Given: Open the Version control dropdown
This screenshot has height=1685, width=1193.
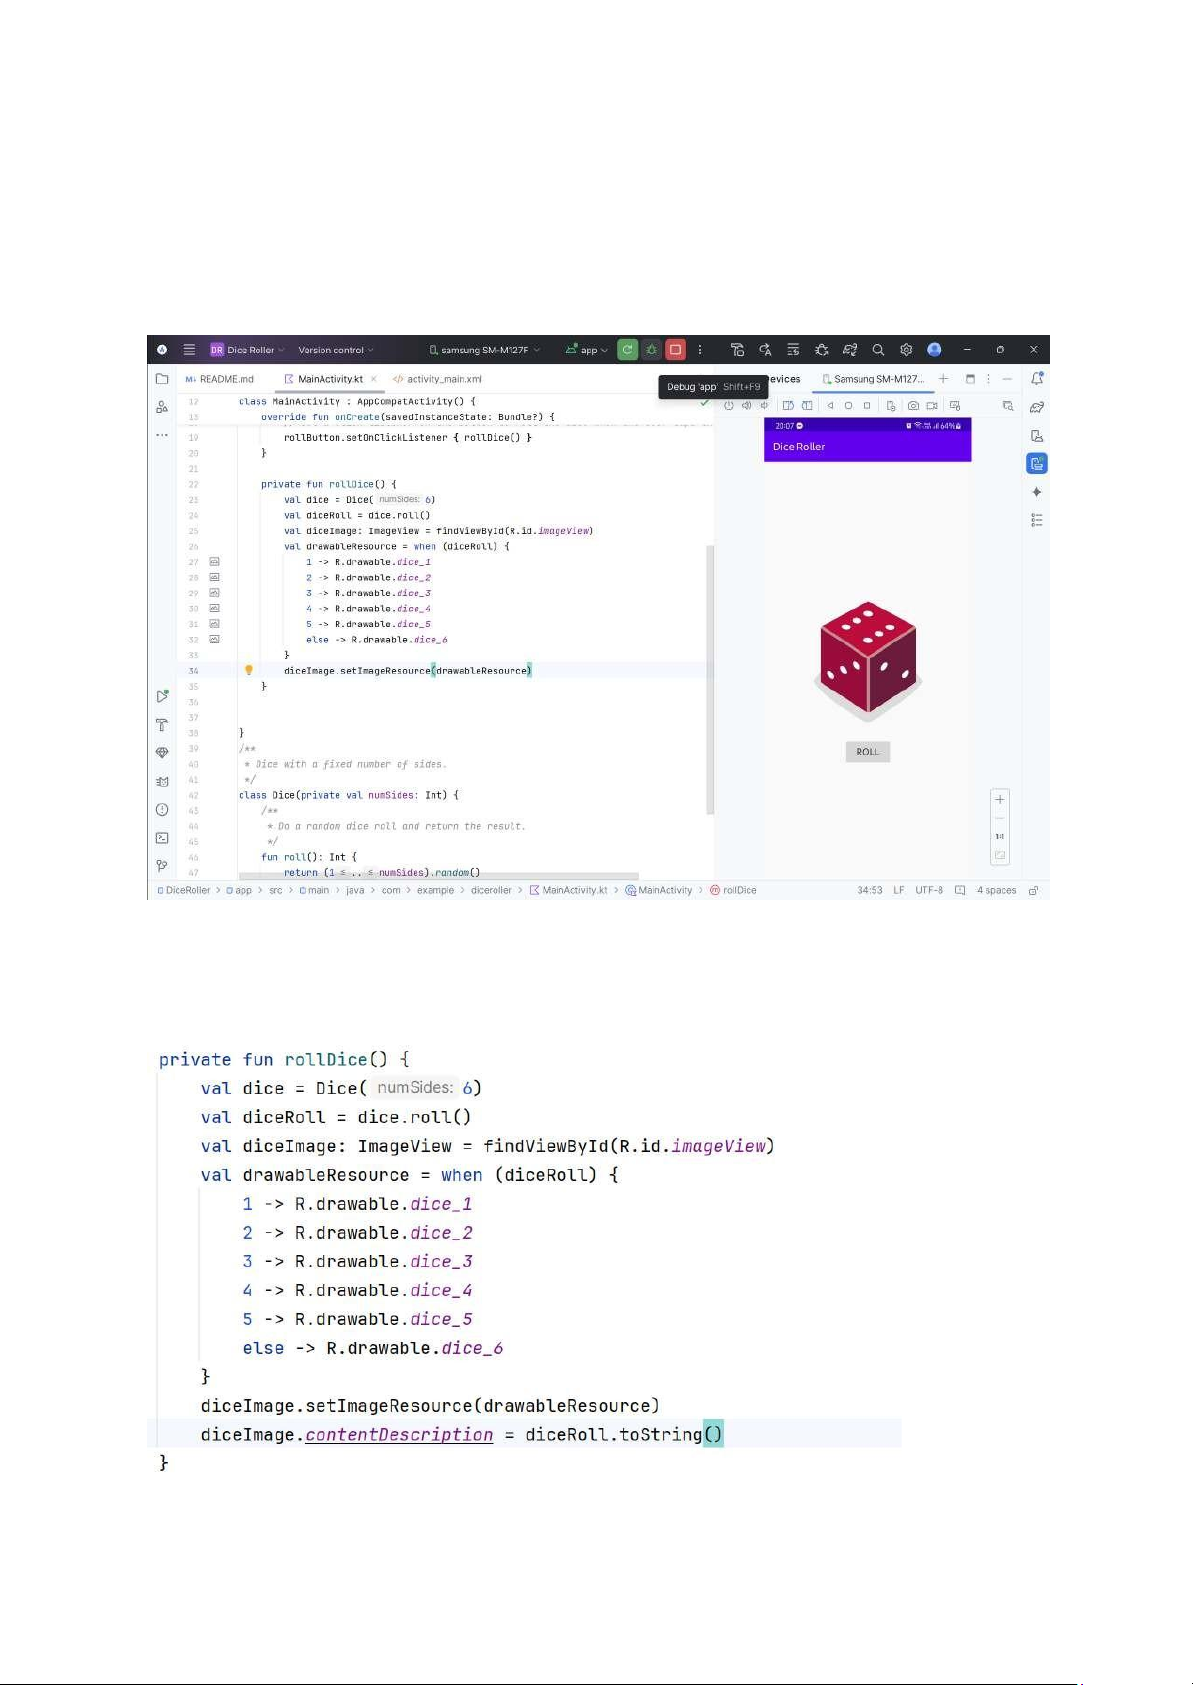Looking at the screenshot, I should click(x=335, y=350).
